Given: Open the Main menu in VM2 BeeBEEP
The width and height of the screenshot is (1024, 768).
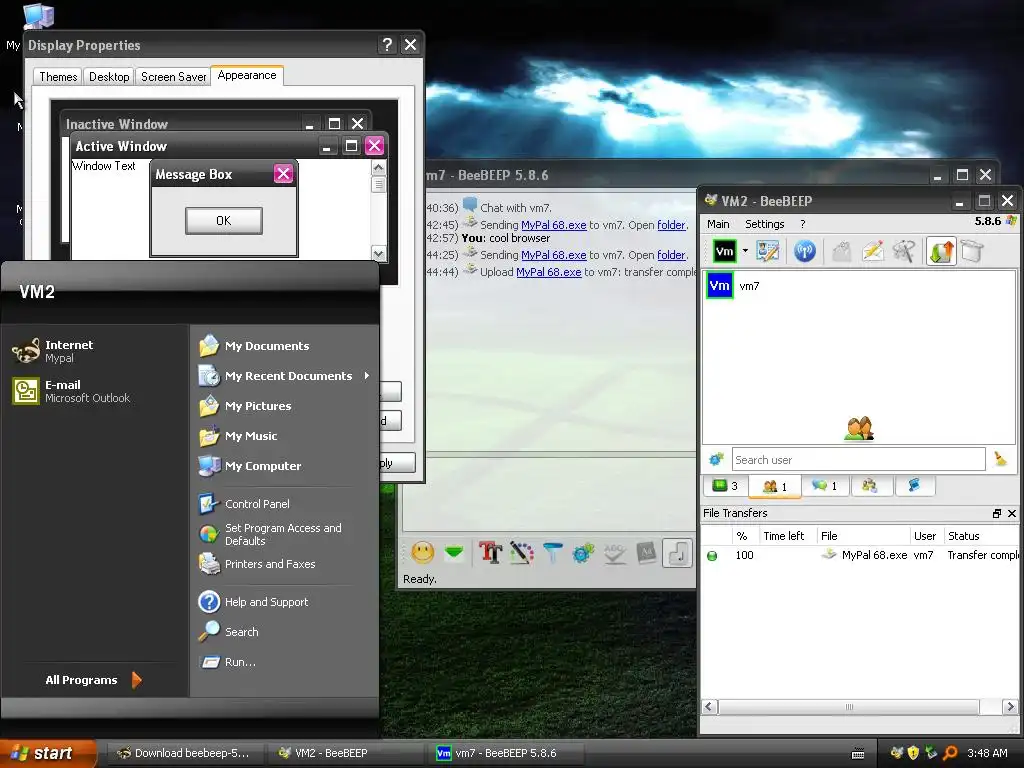Looking at the screenshot, I should point(718,224).
